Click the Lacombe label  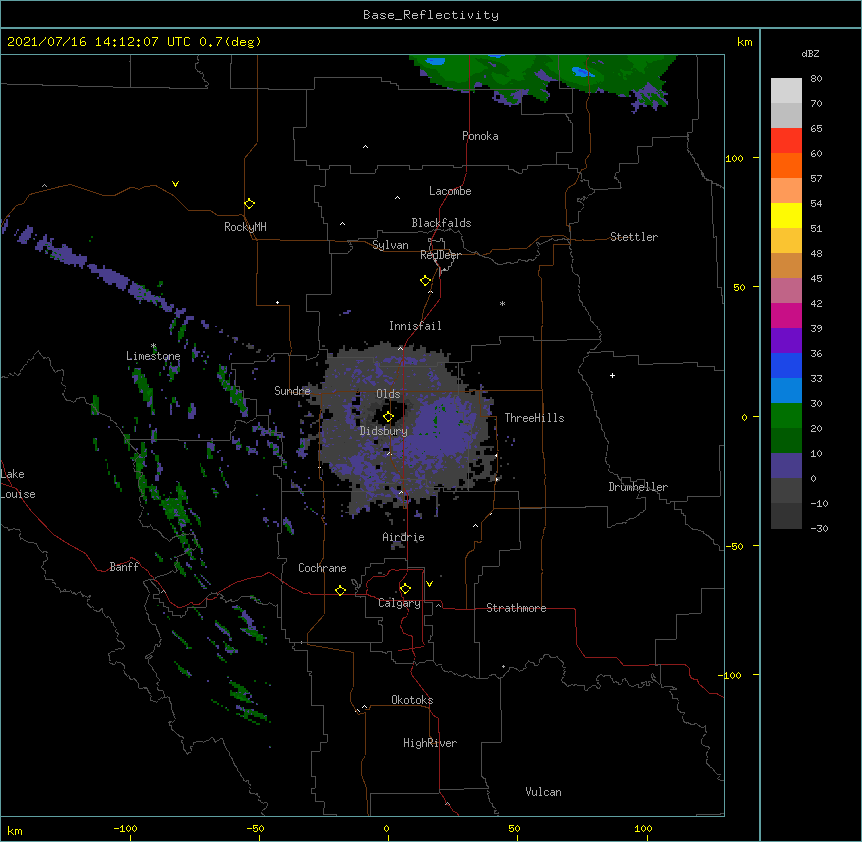(x=450, y=191)
